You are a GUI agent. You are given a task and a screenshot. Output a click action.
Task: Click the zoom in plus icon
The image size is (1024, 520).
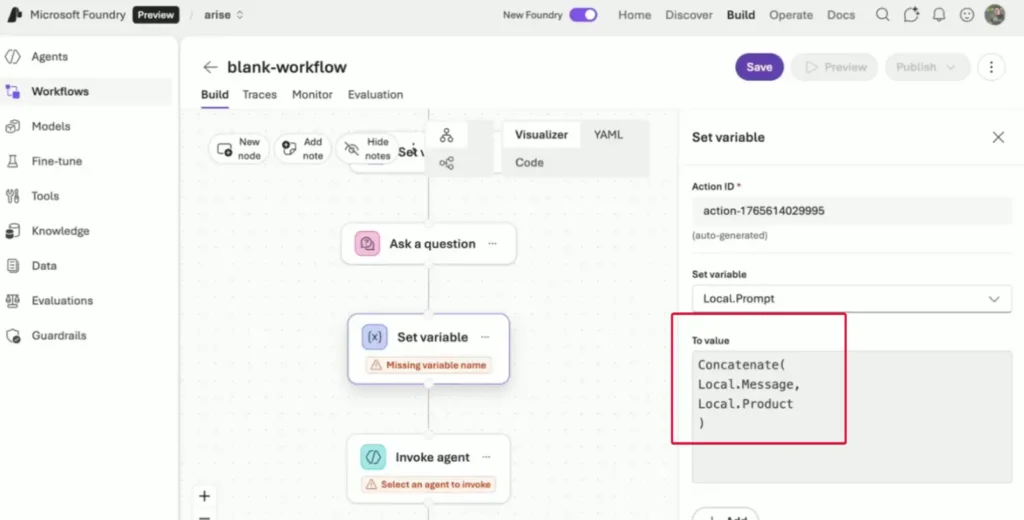204,496
